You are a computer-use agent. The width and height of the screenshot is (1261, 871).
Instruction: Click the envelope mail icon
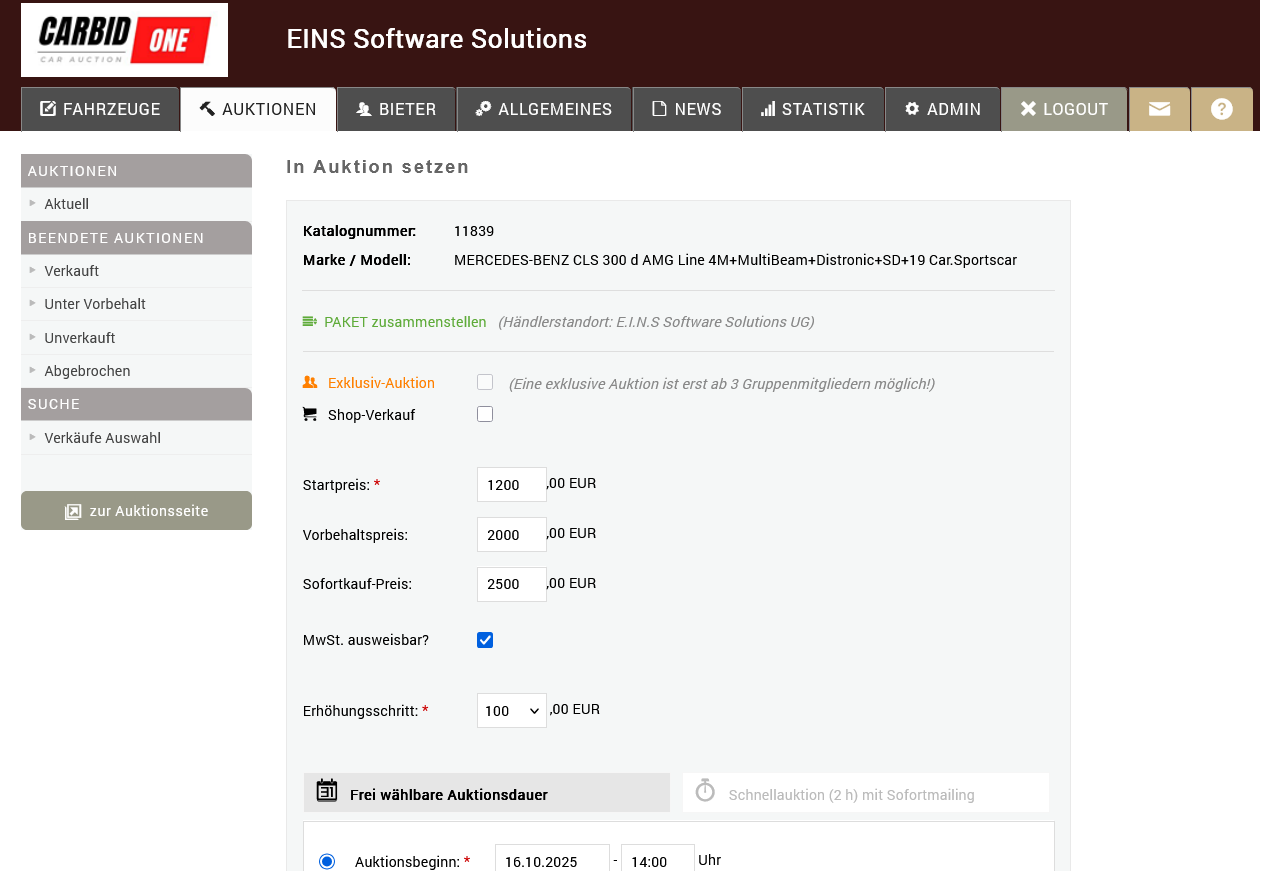[x=1159, y=109]
